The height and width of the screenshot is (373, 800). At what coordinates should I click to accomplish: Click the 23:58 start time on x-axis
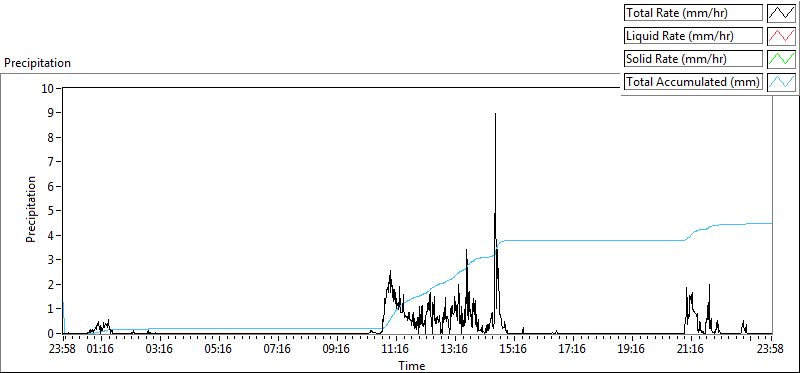(x=63, y=349)
